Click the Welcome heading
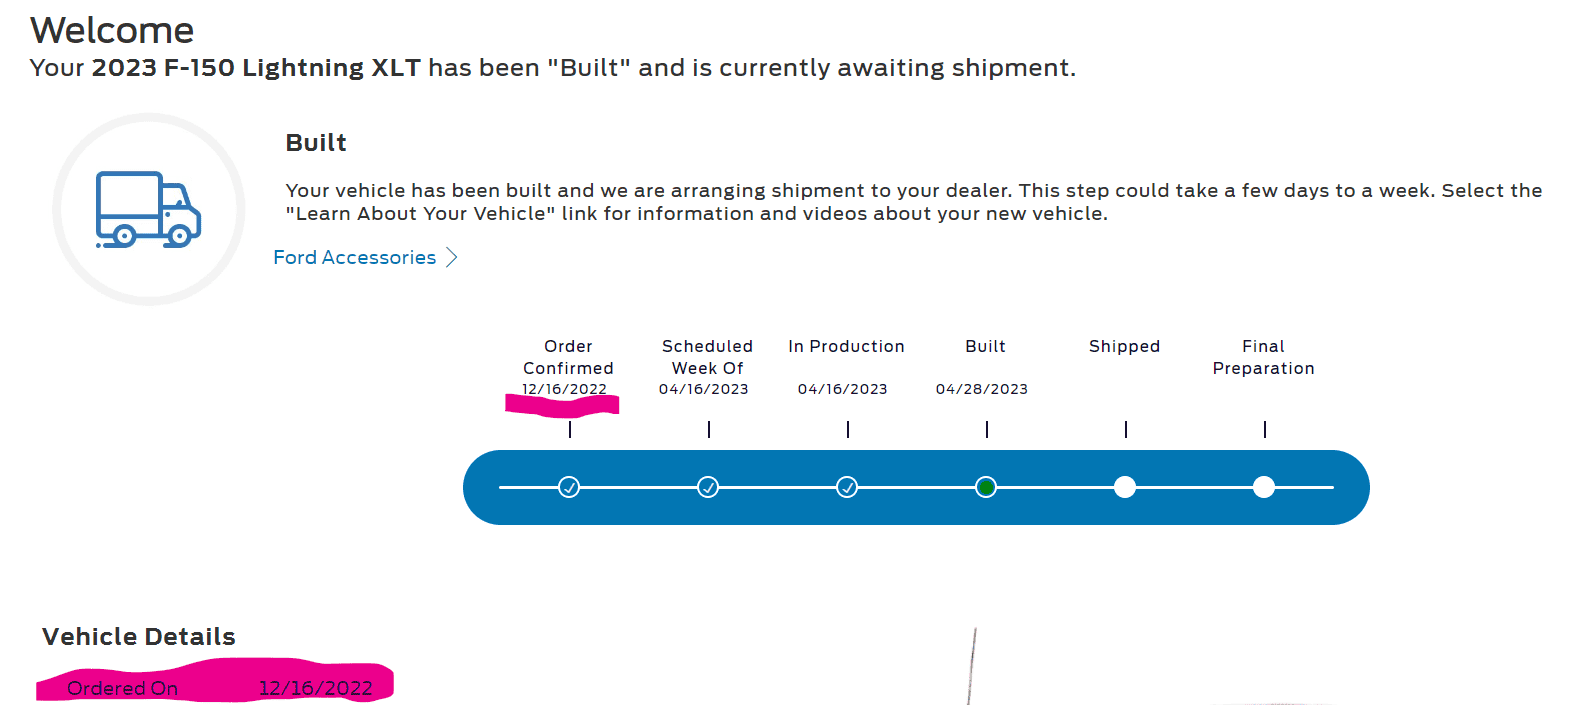This screenshot has width=1576, height=705. click(x=112, y=30)
